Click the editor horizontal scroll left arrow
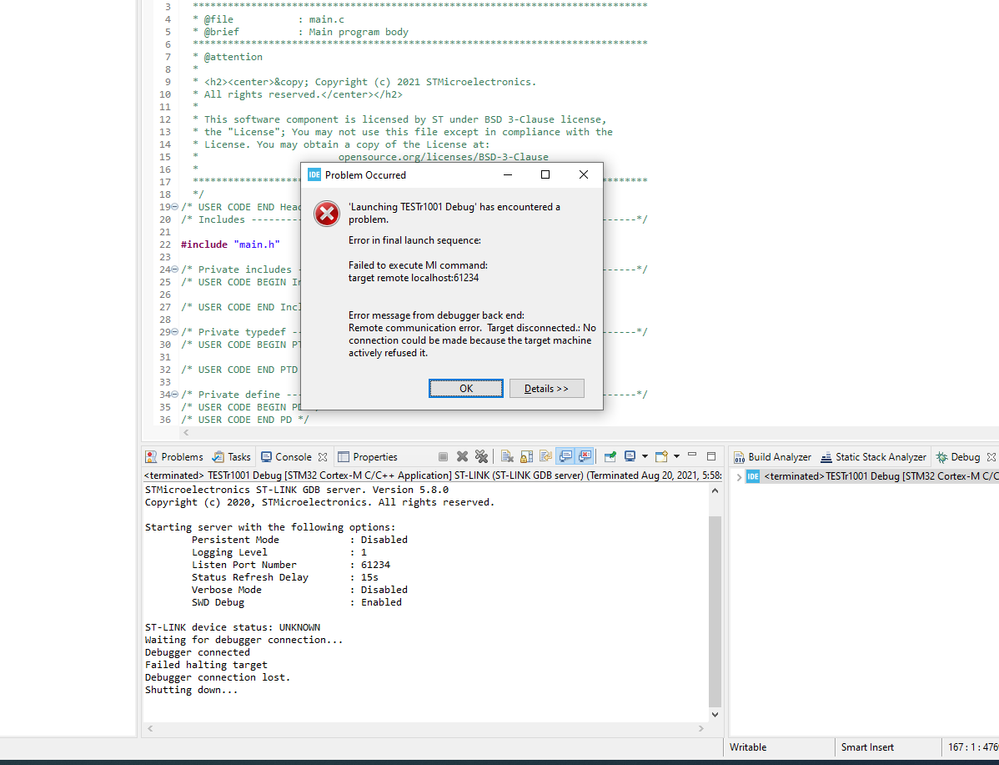This screenshot has width=999, height=765. pos(186,433)
